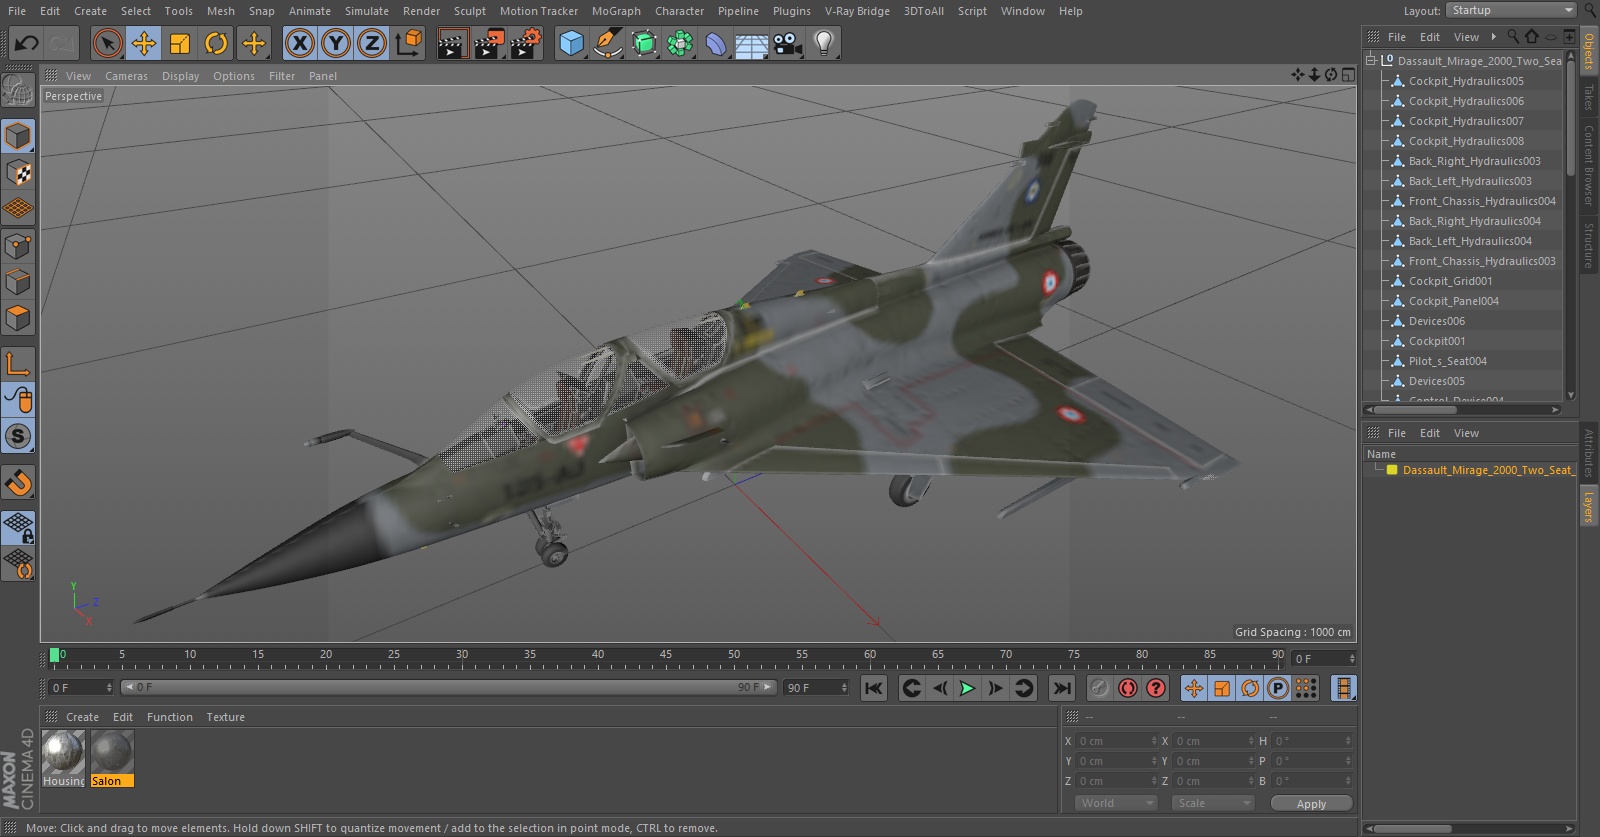Render active view clapperboard icon
1600x837 pixels.
point(452,43)
